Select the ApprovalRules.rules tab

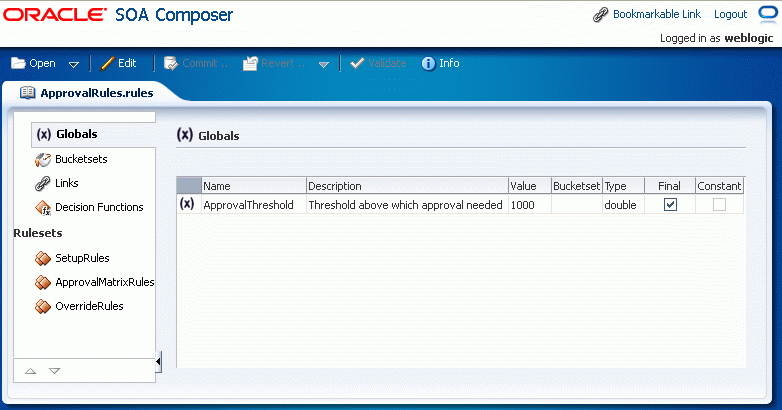point(97,93)
